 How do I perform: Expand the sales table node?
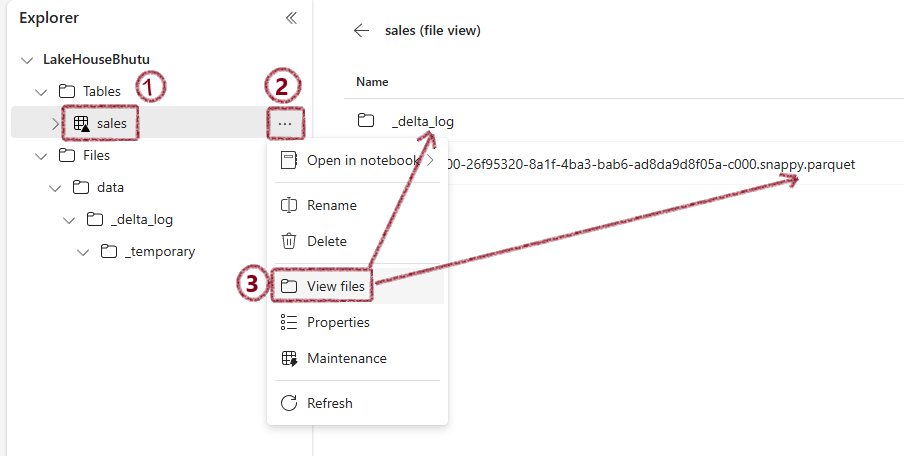pyautogui.click(x=55, y=123)
